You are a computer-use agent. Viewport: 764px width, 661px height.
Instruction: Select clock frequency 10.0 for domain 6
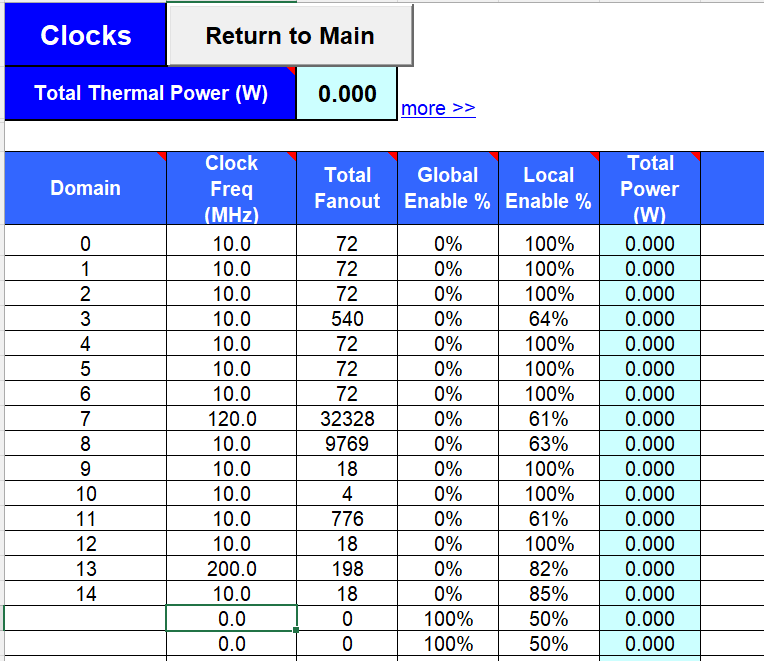[231, 393]
